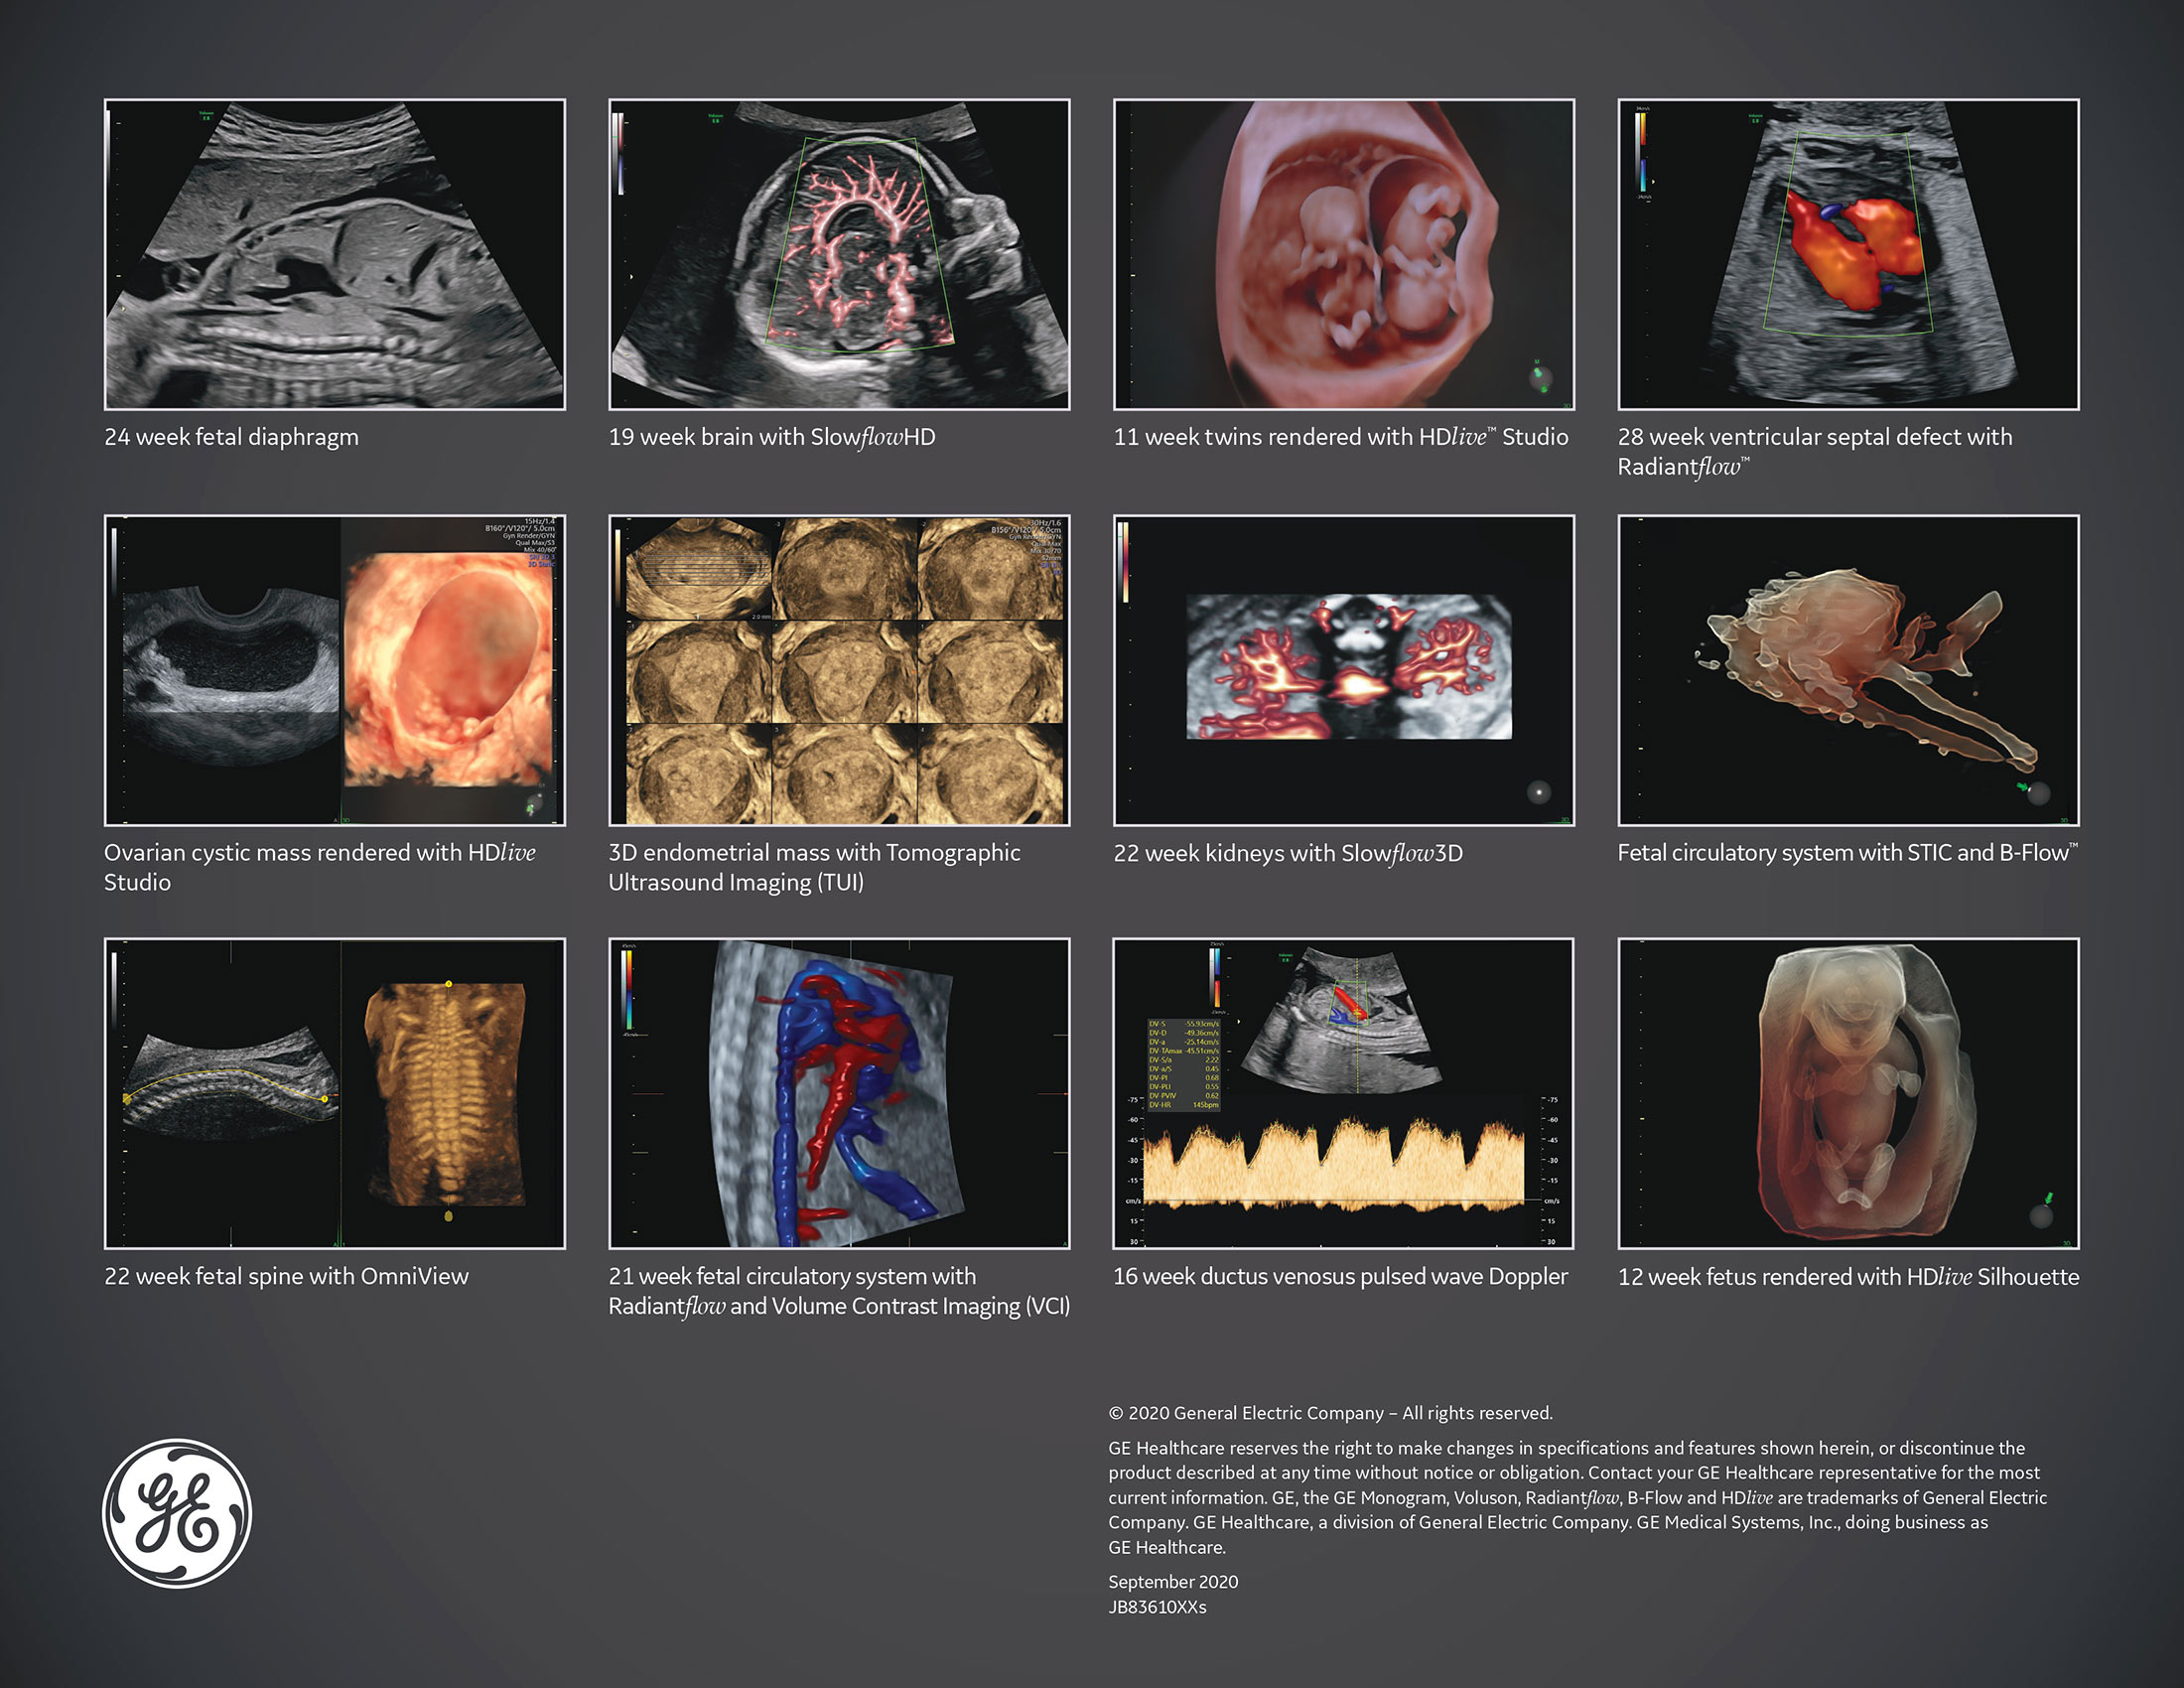The image size is (2184, 1688).
Task: Click the Doppler measurement values table
Action: click(1183, 1064)
